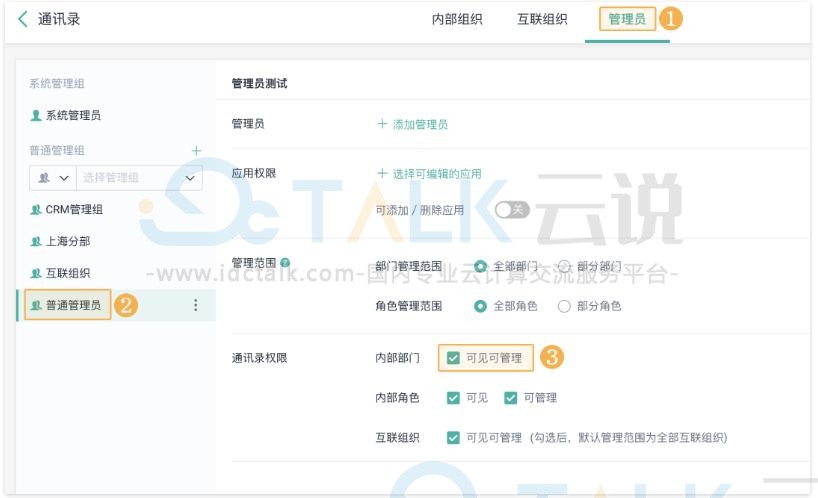Click the 应用权限 label
The image size is (818, 498).
click(254, 173)
